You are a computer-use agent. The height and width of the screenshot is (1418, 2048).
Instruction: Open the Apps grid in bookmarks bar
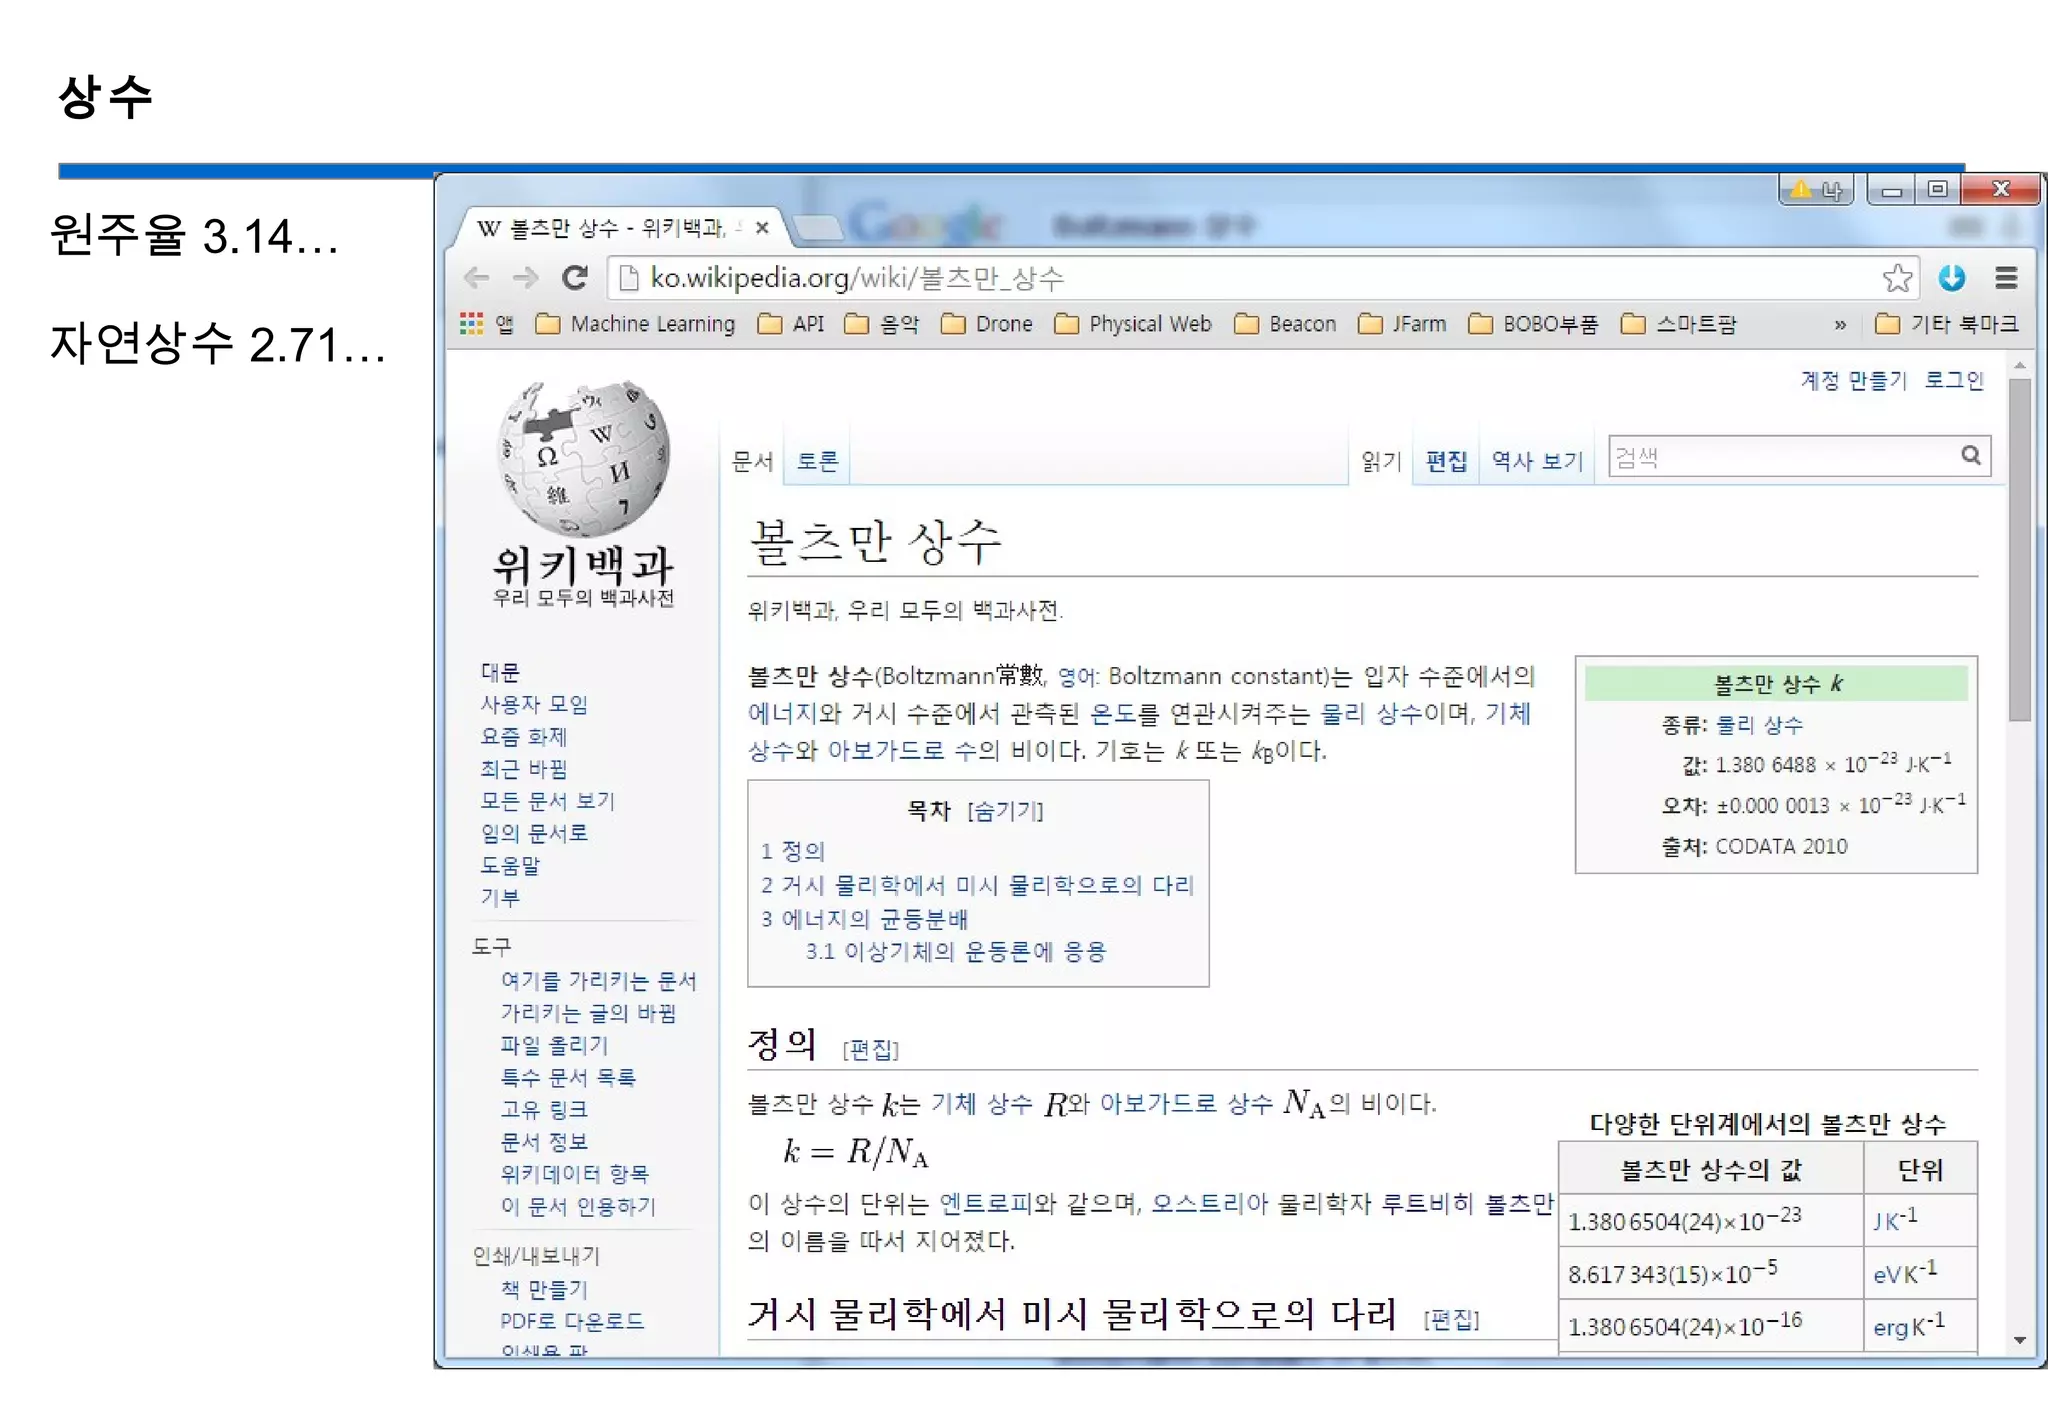coord(486,324)
